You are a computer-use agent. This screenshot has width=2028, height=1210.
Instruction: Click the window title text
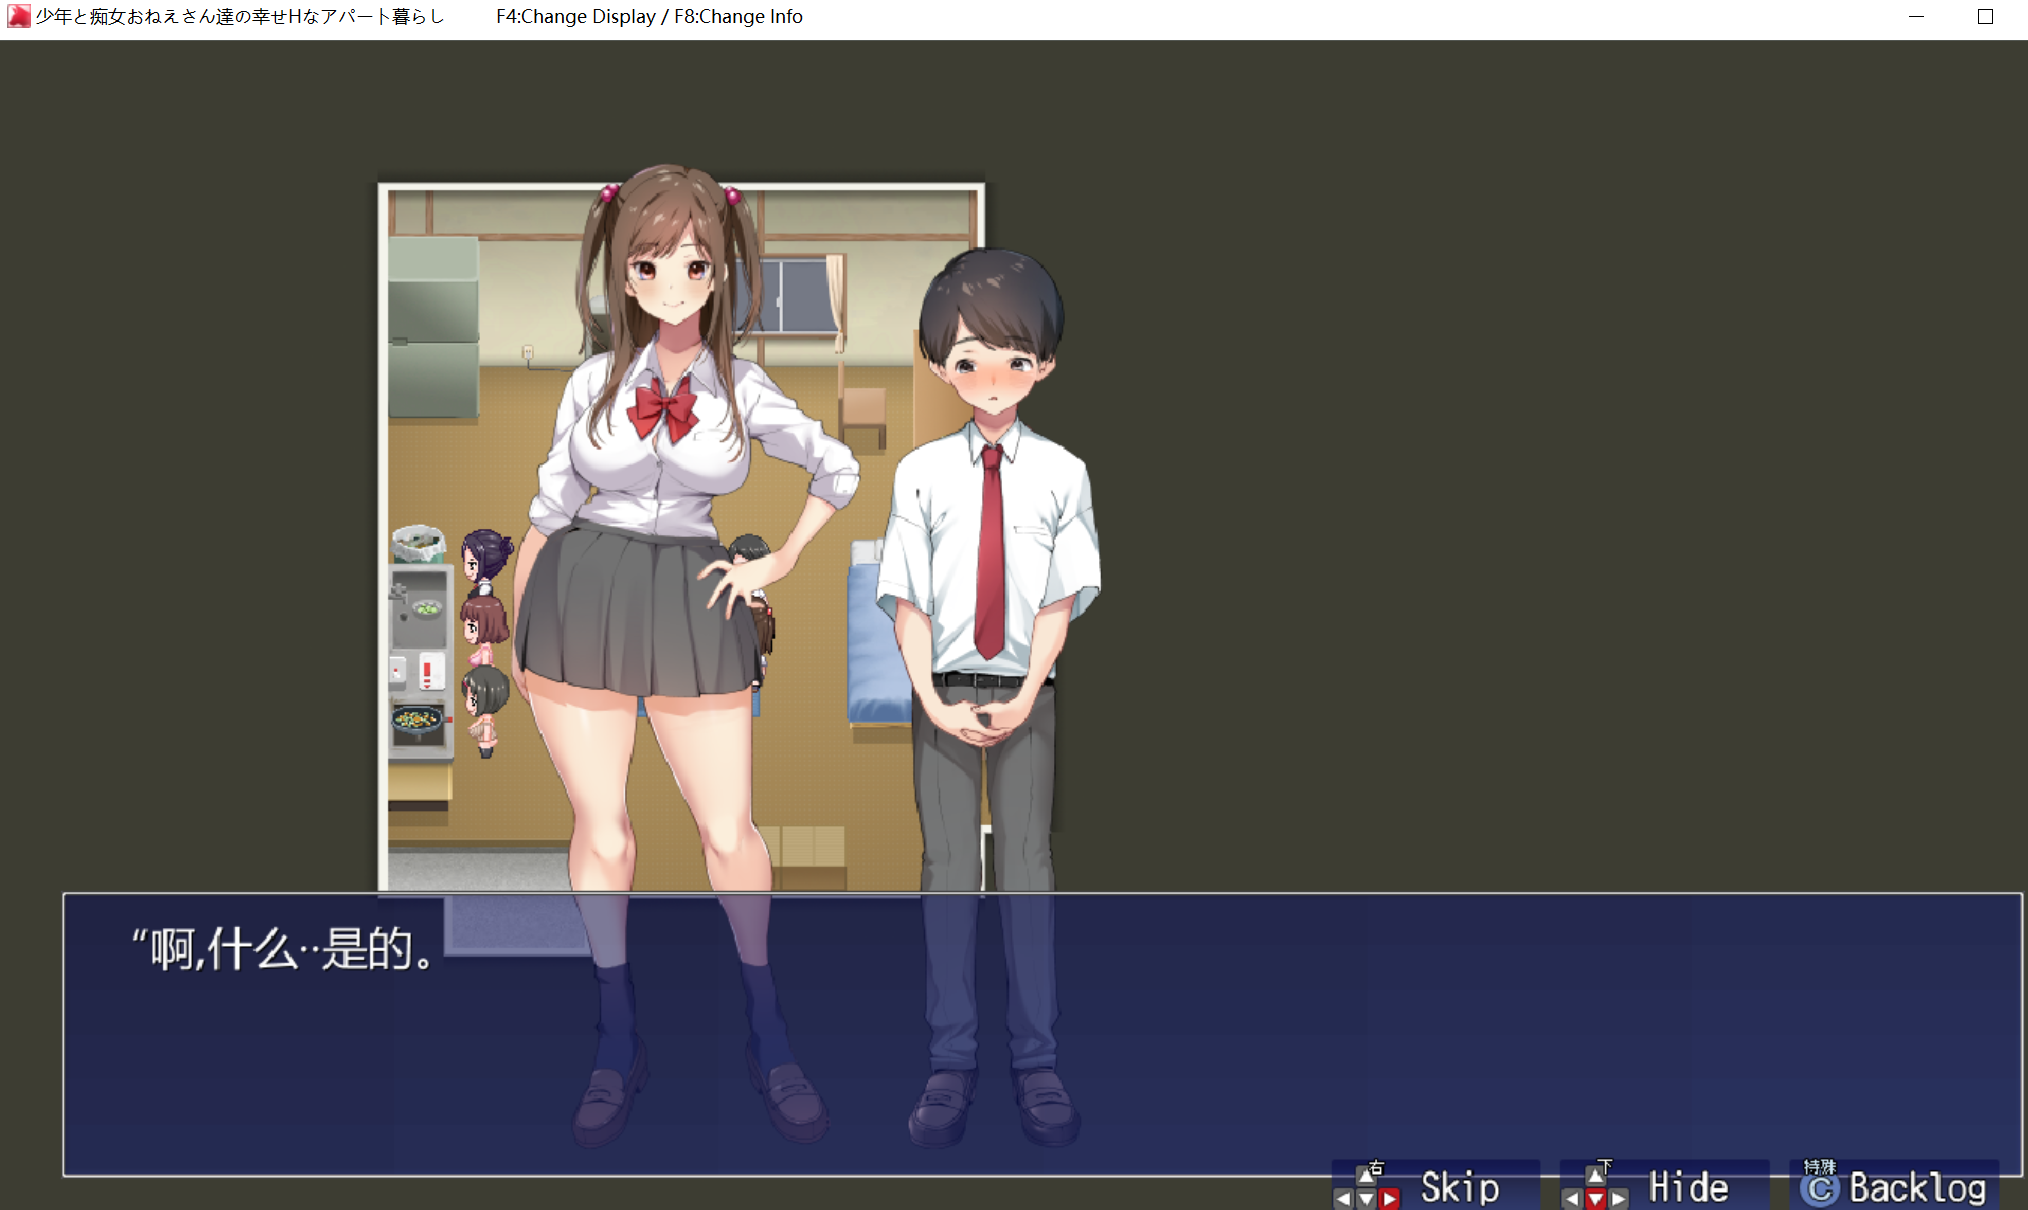click(240, 16)
